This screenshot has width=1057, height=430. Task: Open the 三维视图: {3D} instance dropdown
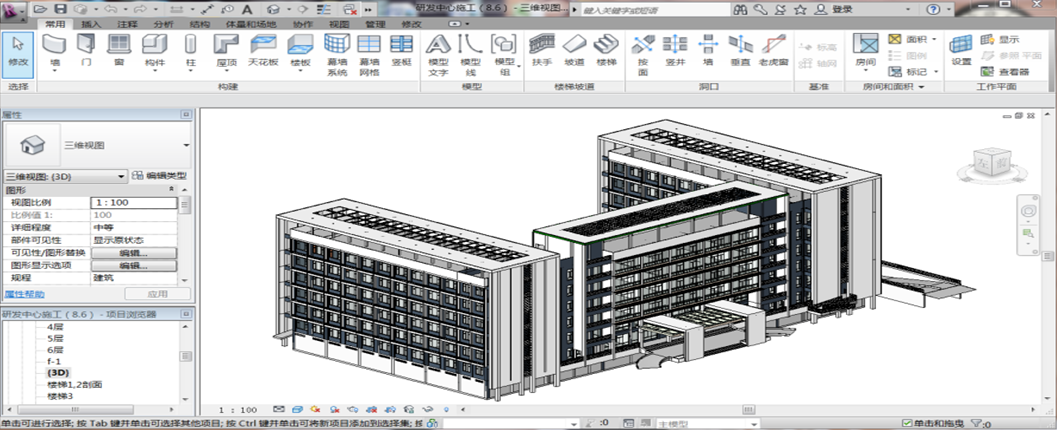tap(122, 176)
